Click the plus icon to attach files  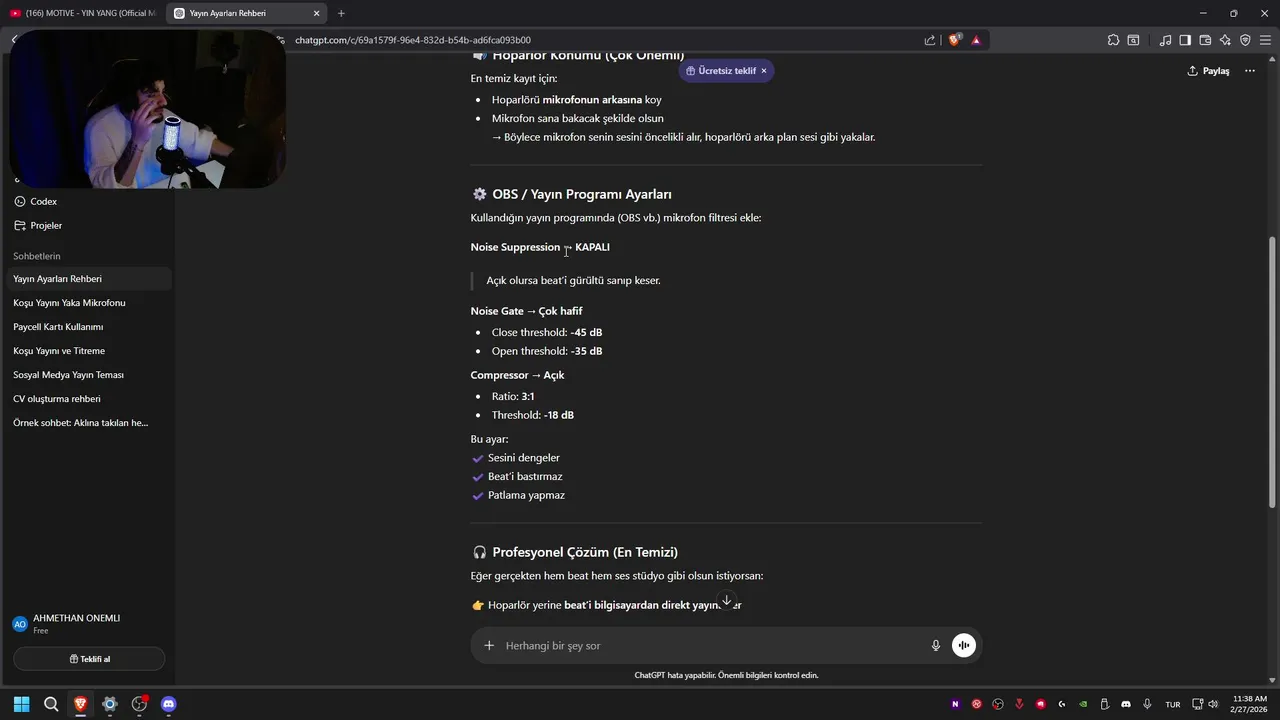click(x=489, y=646)
